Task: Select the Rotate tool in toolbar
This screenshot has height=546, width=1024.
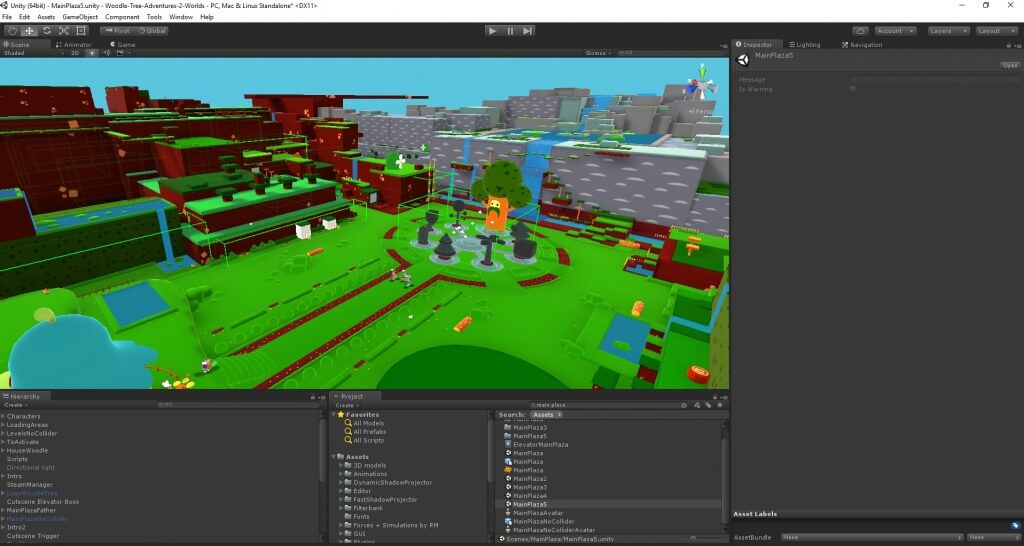Action: pyautogui.click(x=47, y=31)
